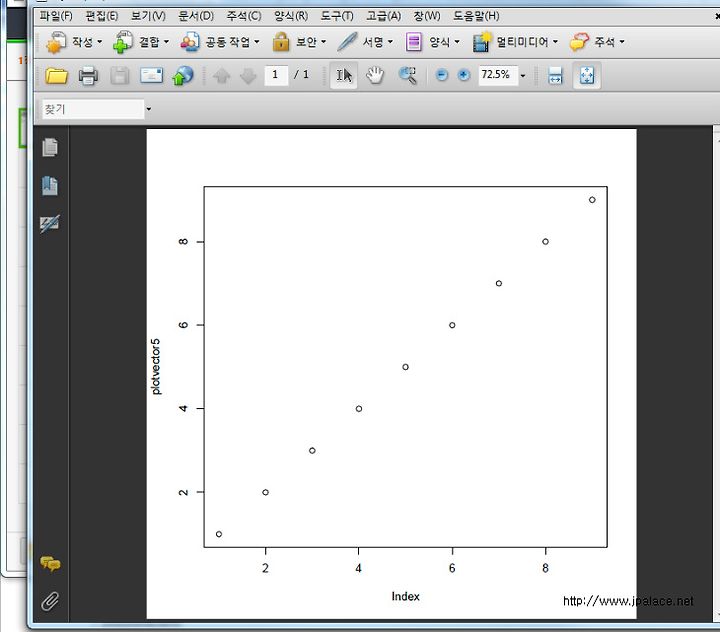Expand the 공동 작업 collaborate dropdown
Screen dimensions: 720x632
257,42
